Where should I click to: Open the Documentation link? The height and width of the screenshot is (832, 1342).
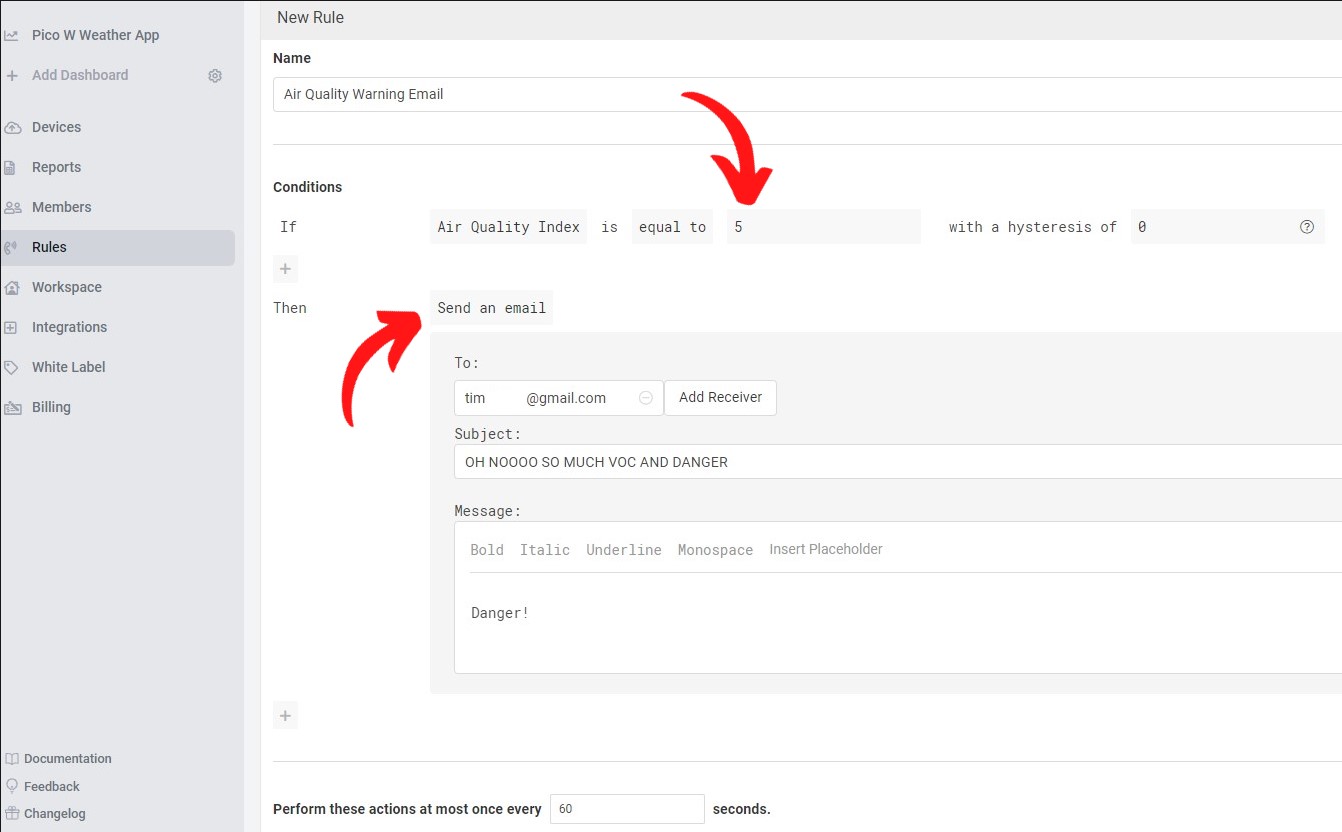(x=67, y=759)
